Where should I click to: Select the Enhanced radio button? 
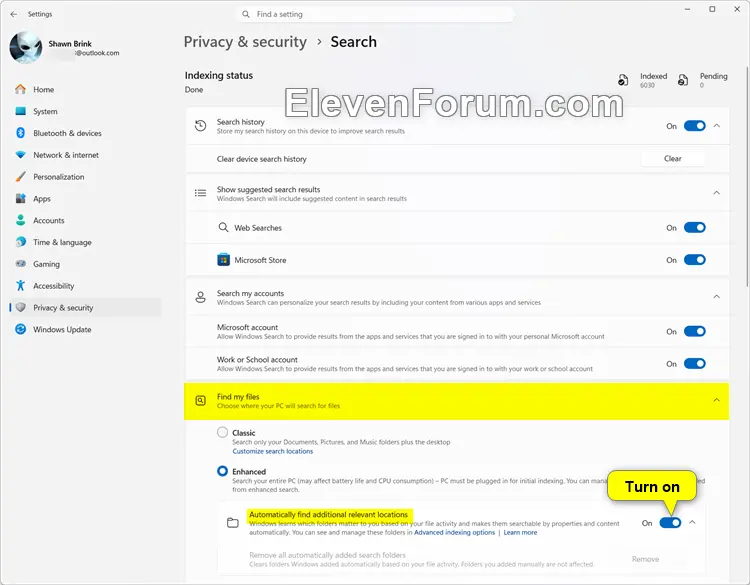point(222,471)
